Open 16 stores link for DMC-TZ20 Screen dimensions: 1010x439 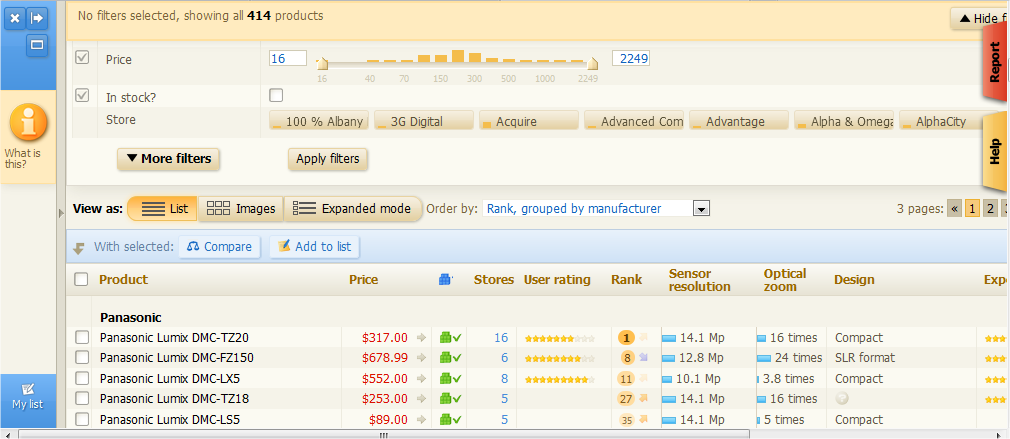click(x=501, y=337)
